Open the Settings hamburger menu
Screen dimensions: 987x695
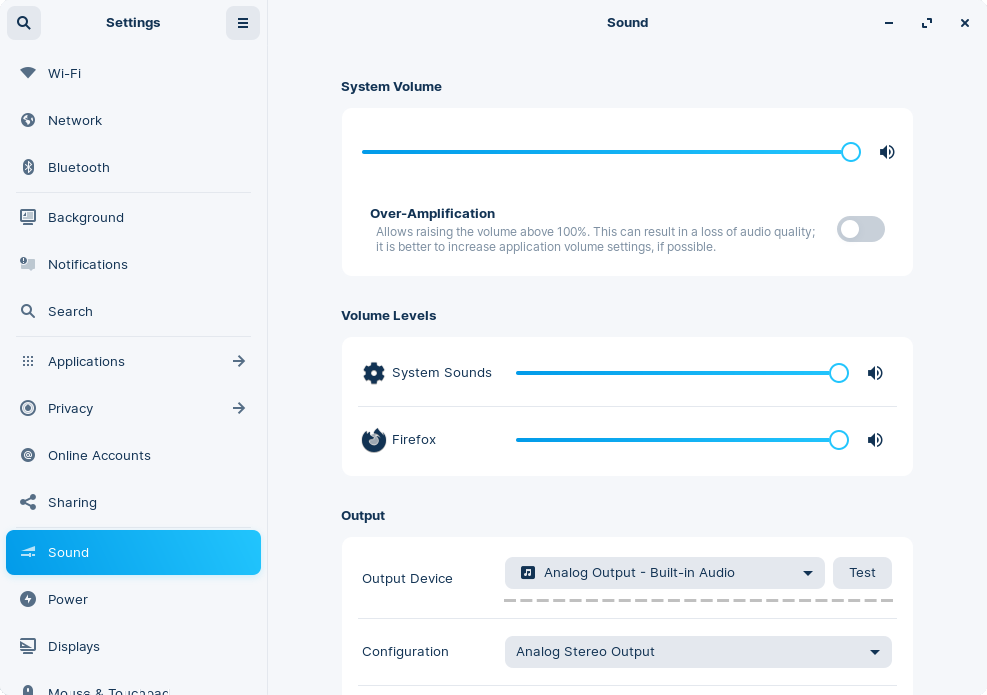point(242,23)
